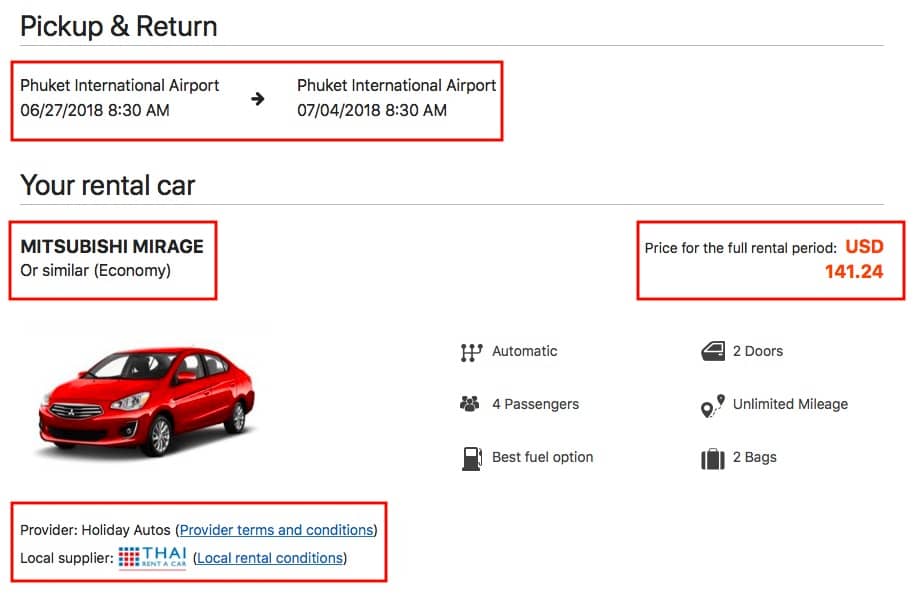915x594 pixels.
Task: Click the Your rental car section heading
Action: [104, 185]
